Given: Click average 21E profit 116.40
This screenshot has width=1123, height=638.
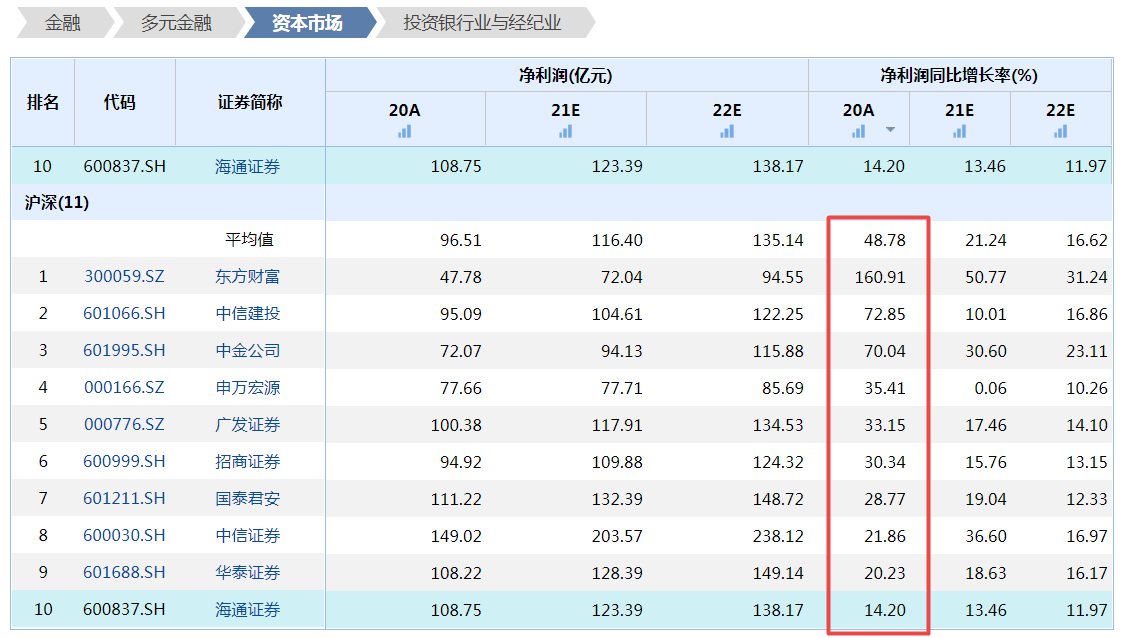Looking at the screenshot, I should [617, 240].
